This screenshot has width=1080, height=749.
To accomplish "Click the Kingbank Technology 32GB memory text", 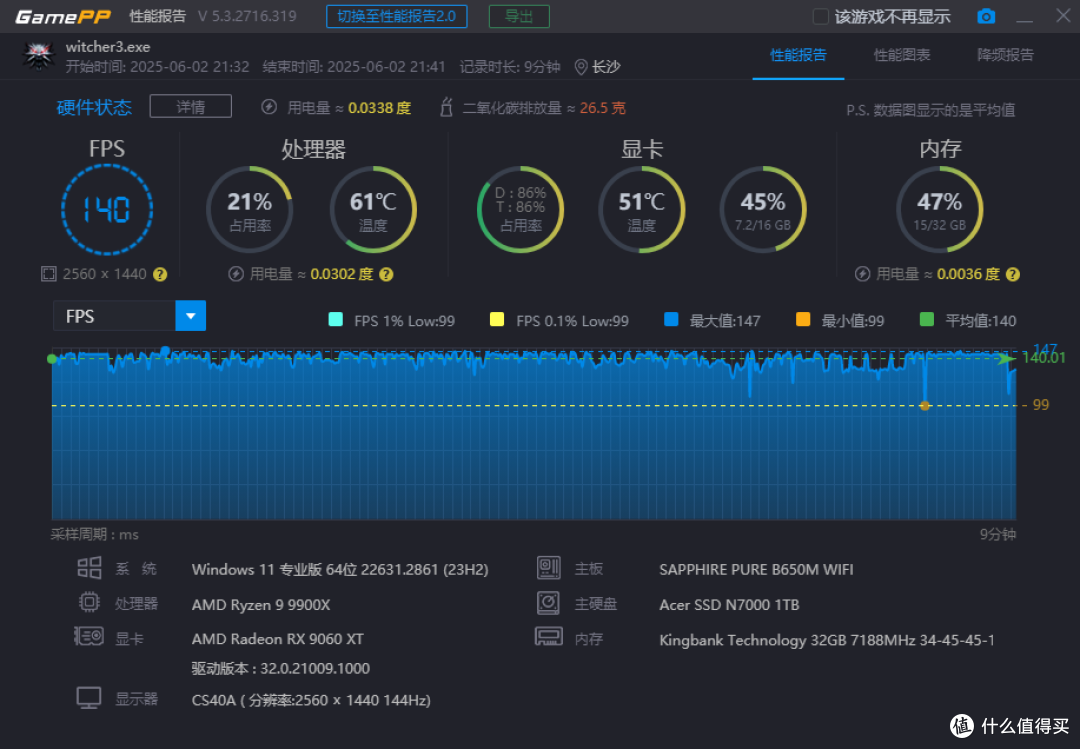I will coord(827,640).
